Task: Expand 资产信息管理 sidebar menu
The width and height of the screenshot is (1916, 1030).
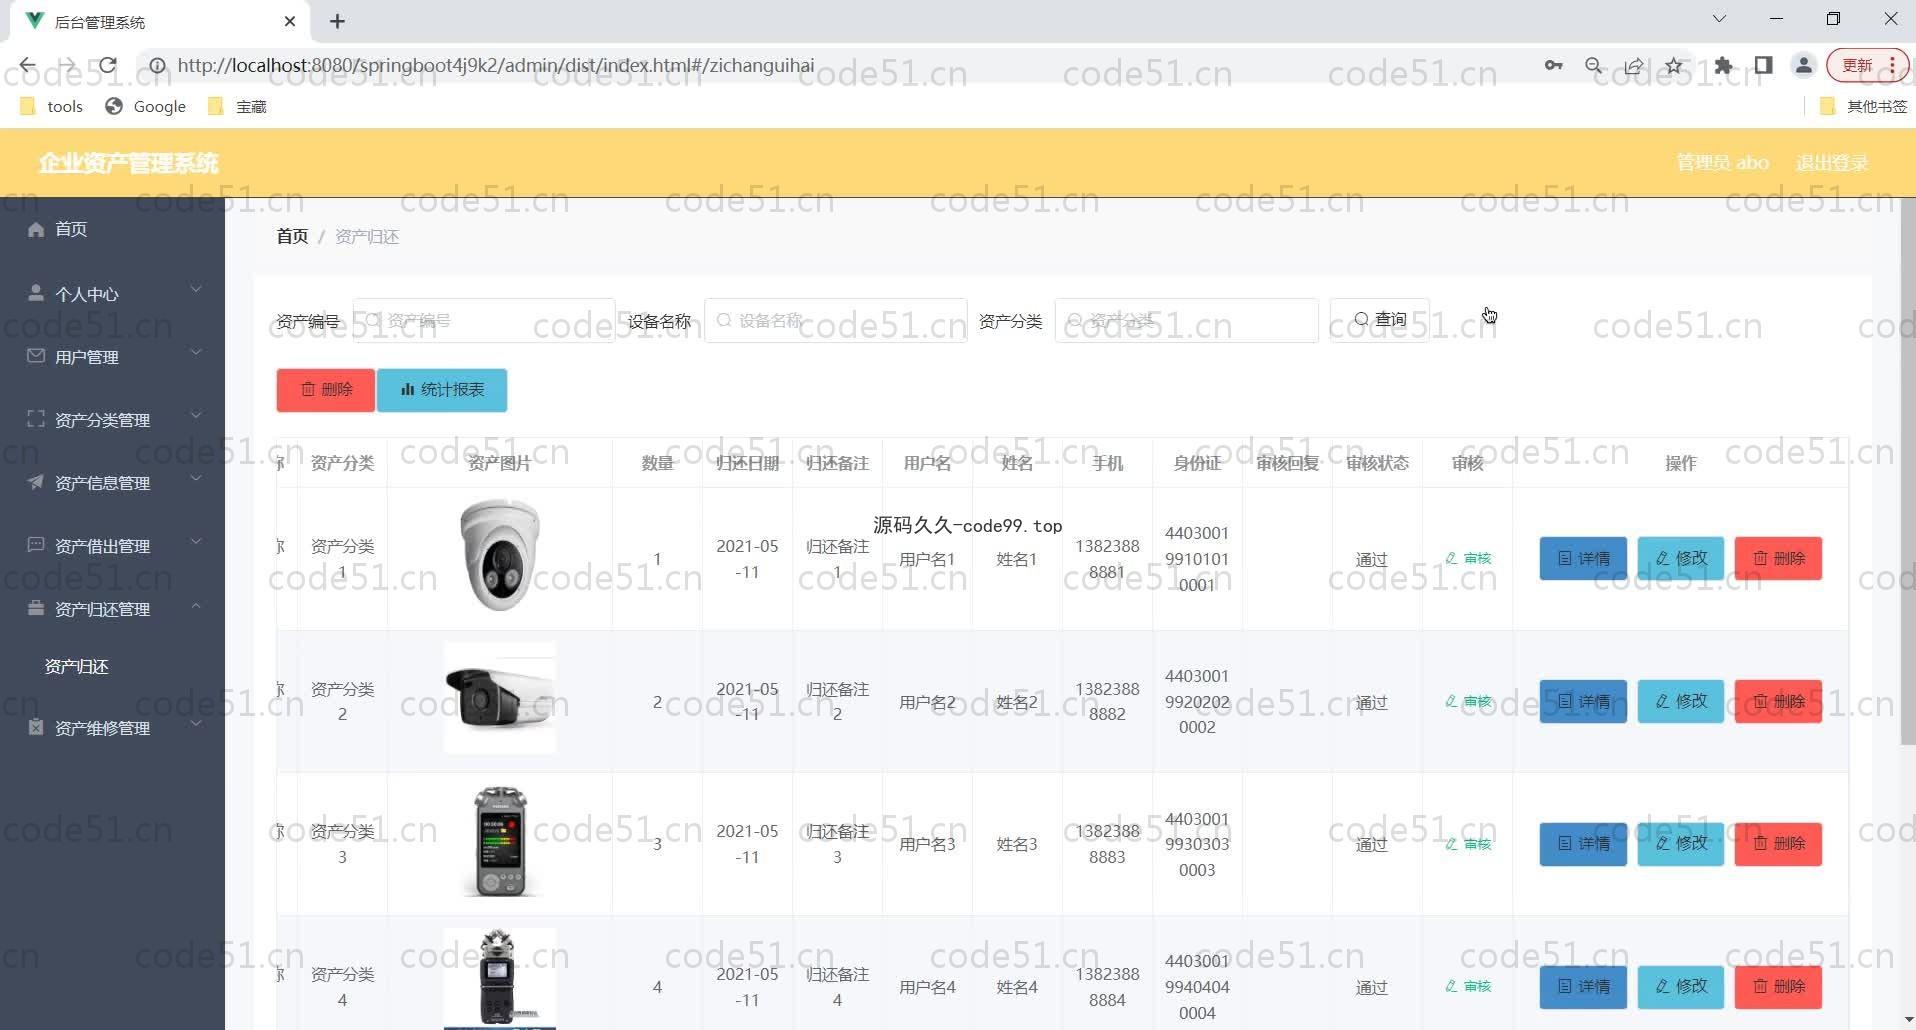Action: coord(112,482)
